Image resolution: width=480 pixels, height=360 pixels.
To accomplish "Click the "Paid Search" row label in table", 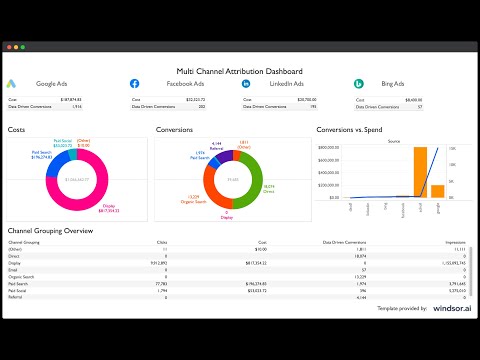I will click(18, 284).
